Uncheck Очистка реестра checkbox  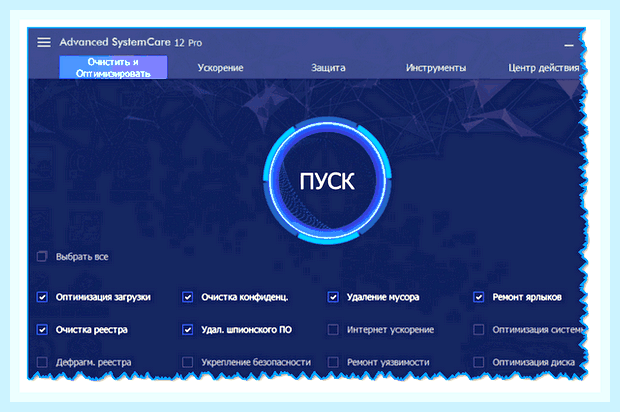(42, 329)
